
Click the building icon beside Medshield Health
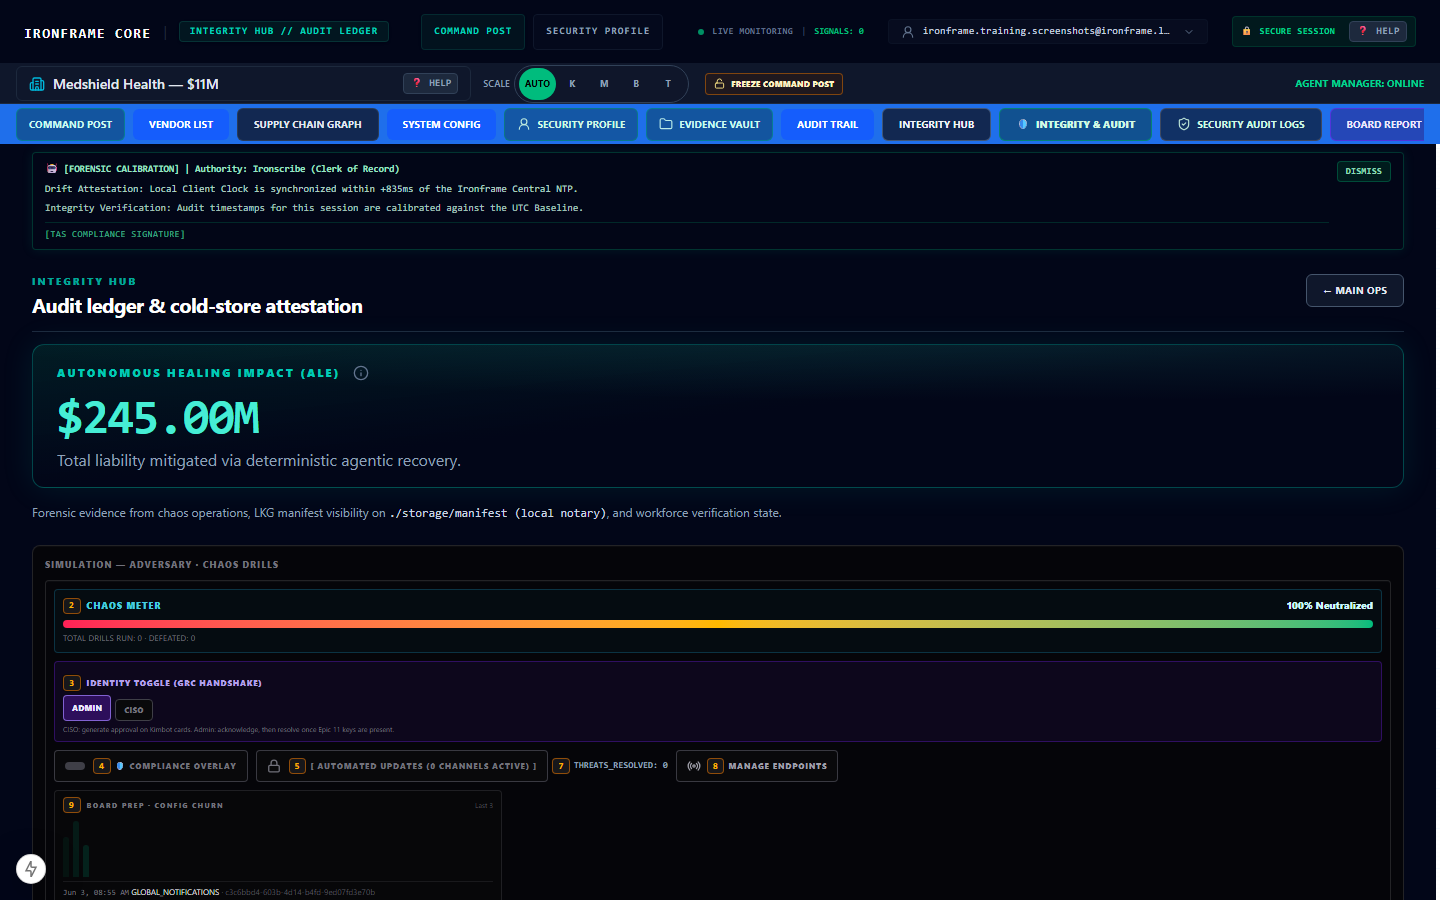[37, 84]
